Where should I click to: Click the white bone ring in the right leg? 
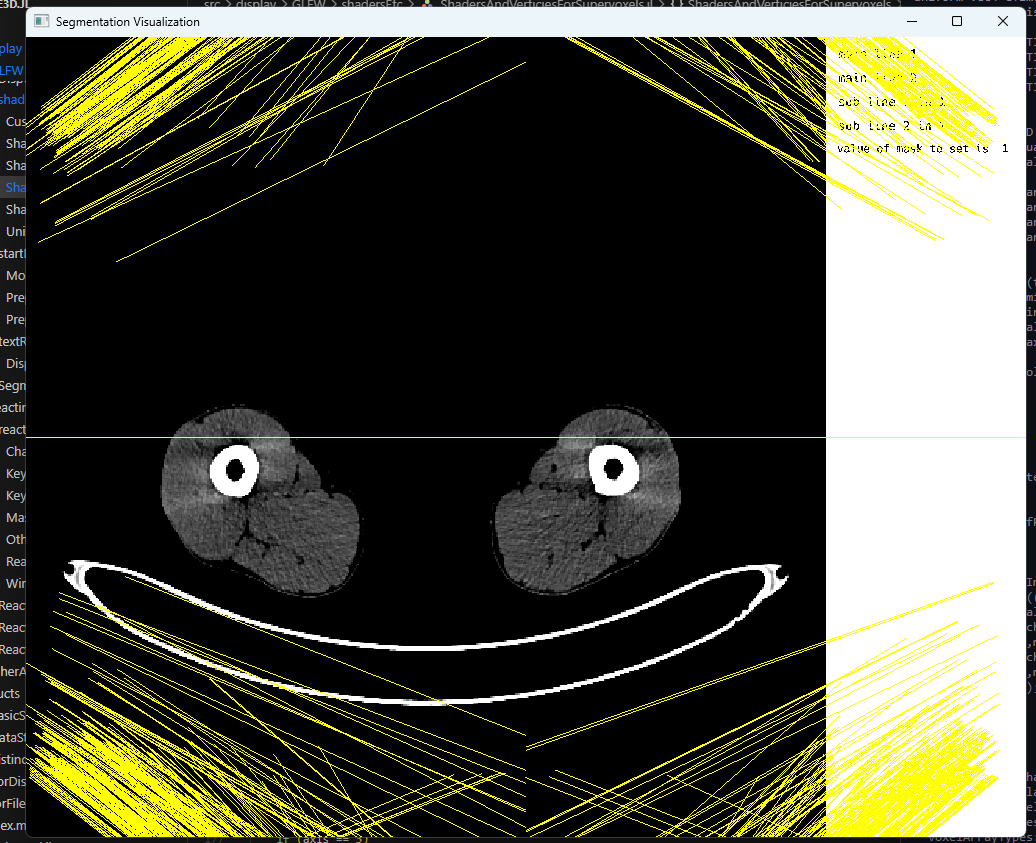click(x=612, y=468)
